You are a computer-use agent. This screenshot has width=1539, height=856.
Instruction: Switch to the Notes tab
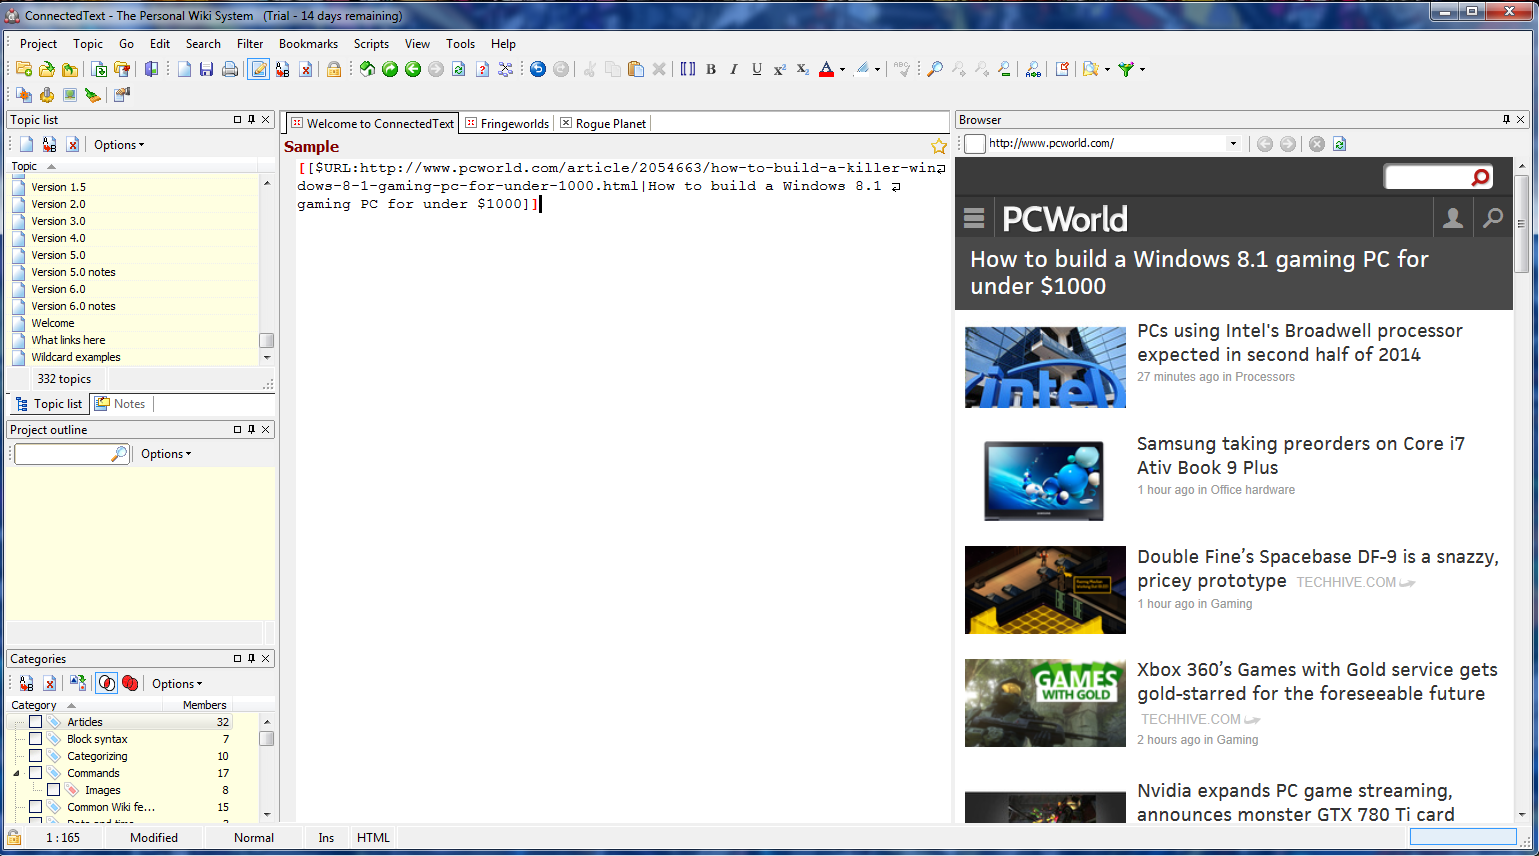121,404
